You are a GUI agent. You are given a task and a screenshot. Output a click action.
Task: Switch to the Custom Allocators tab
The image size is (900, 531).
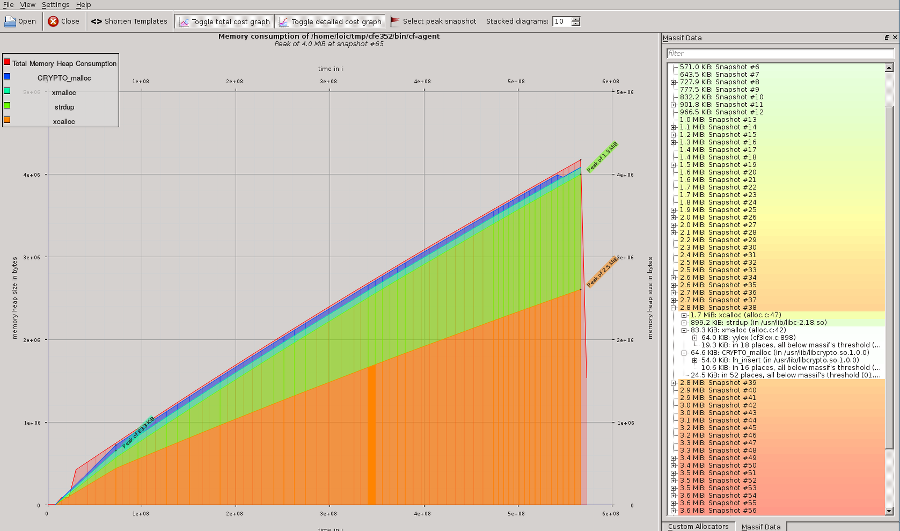[x=698, y=525]
